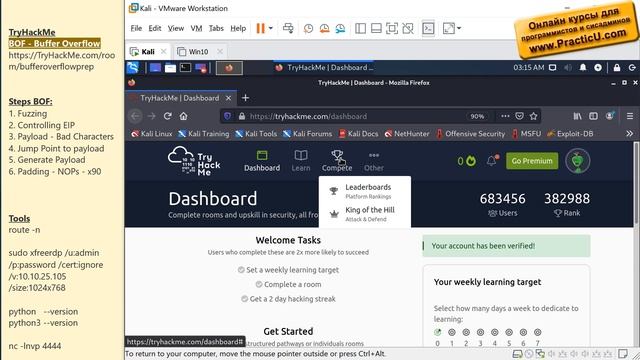
Task: Switch to the Win10 VM tab
Action: [198, 51]
